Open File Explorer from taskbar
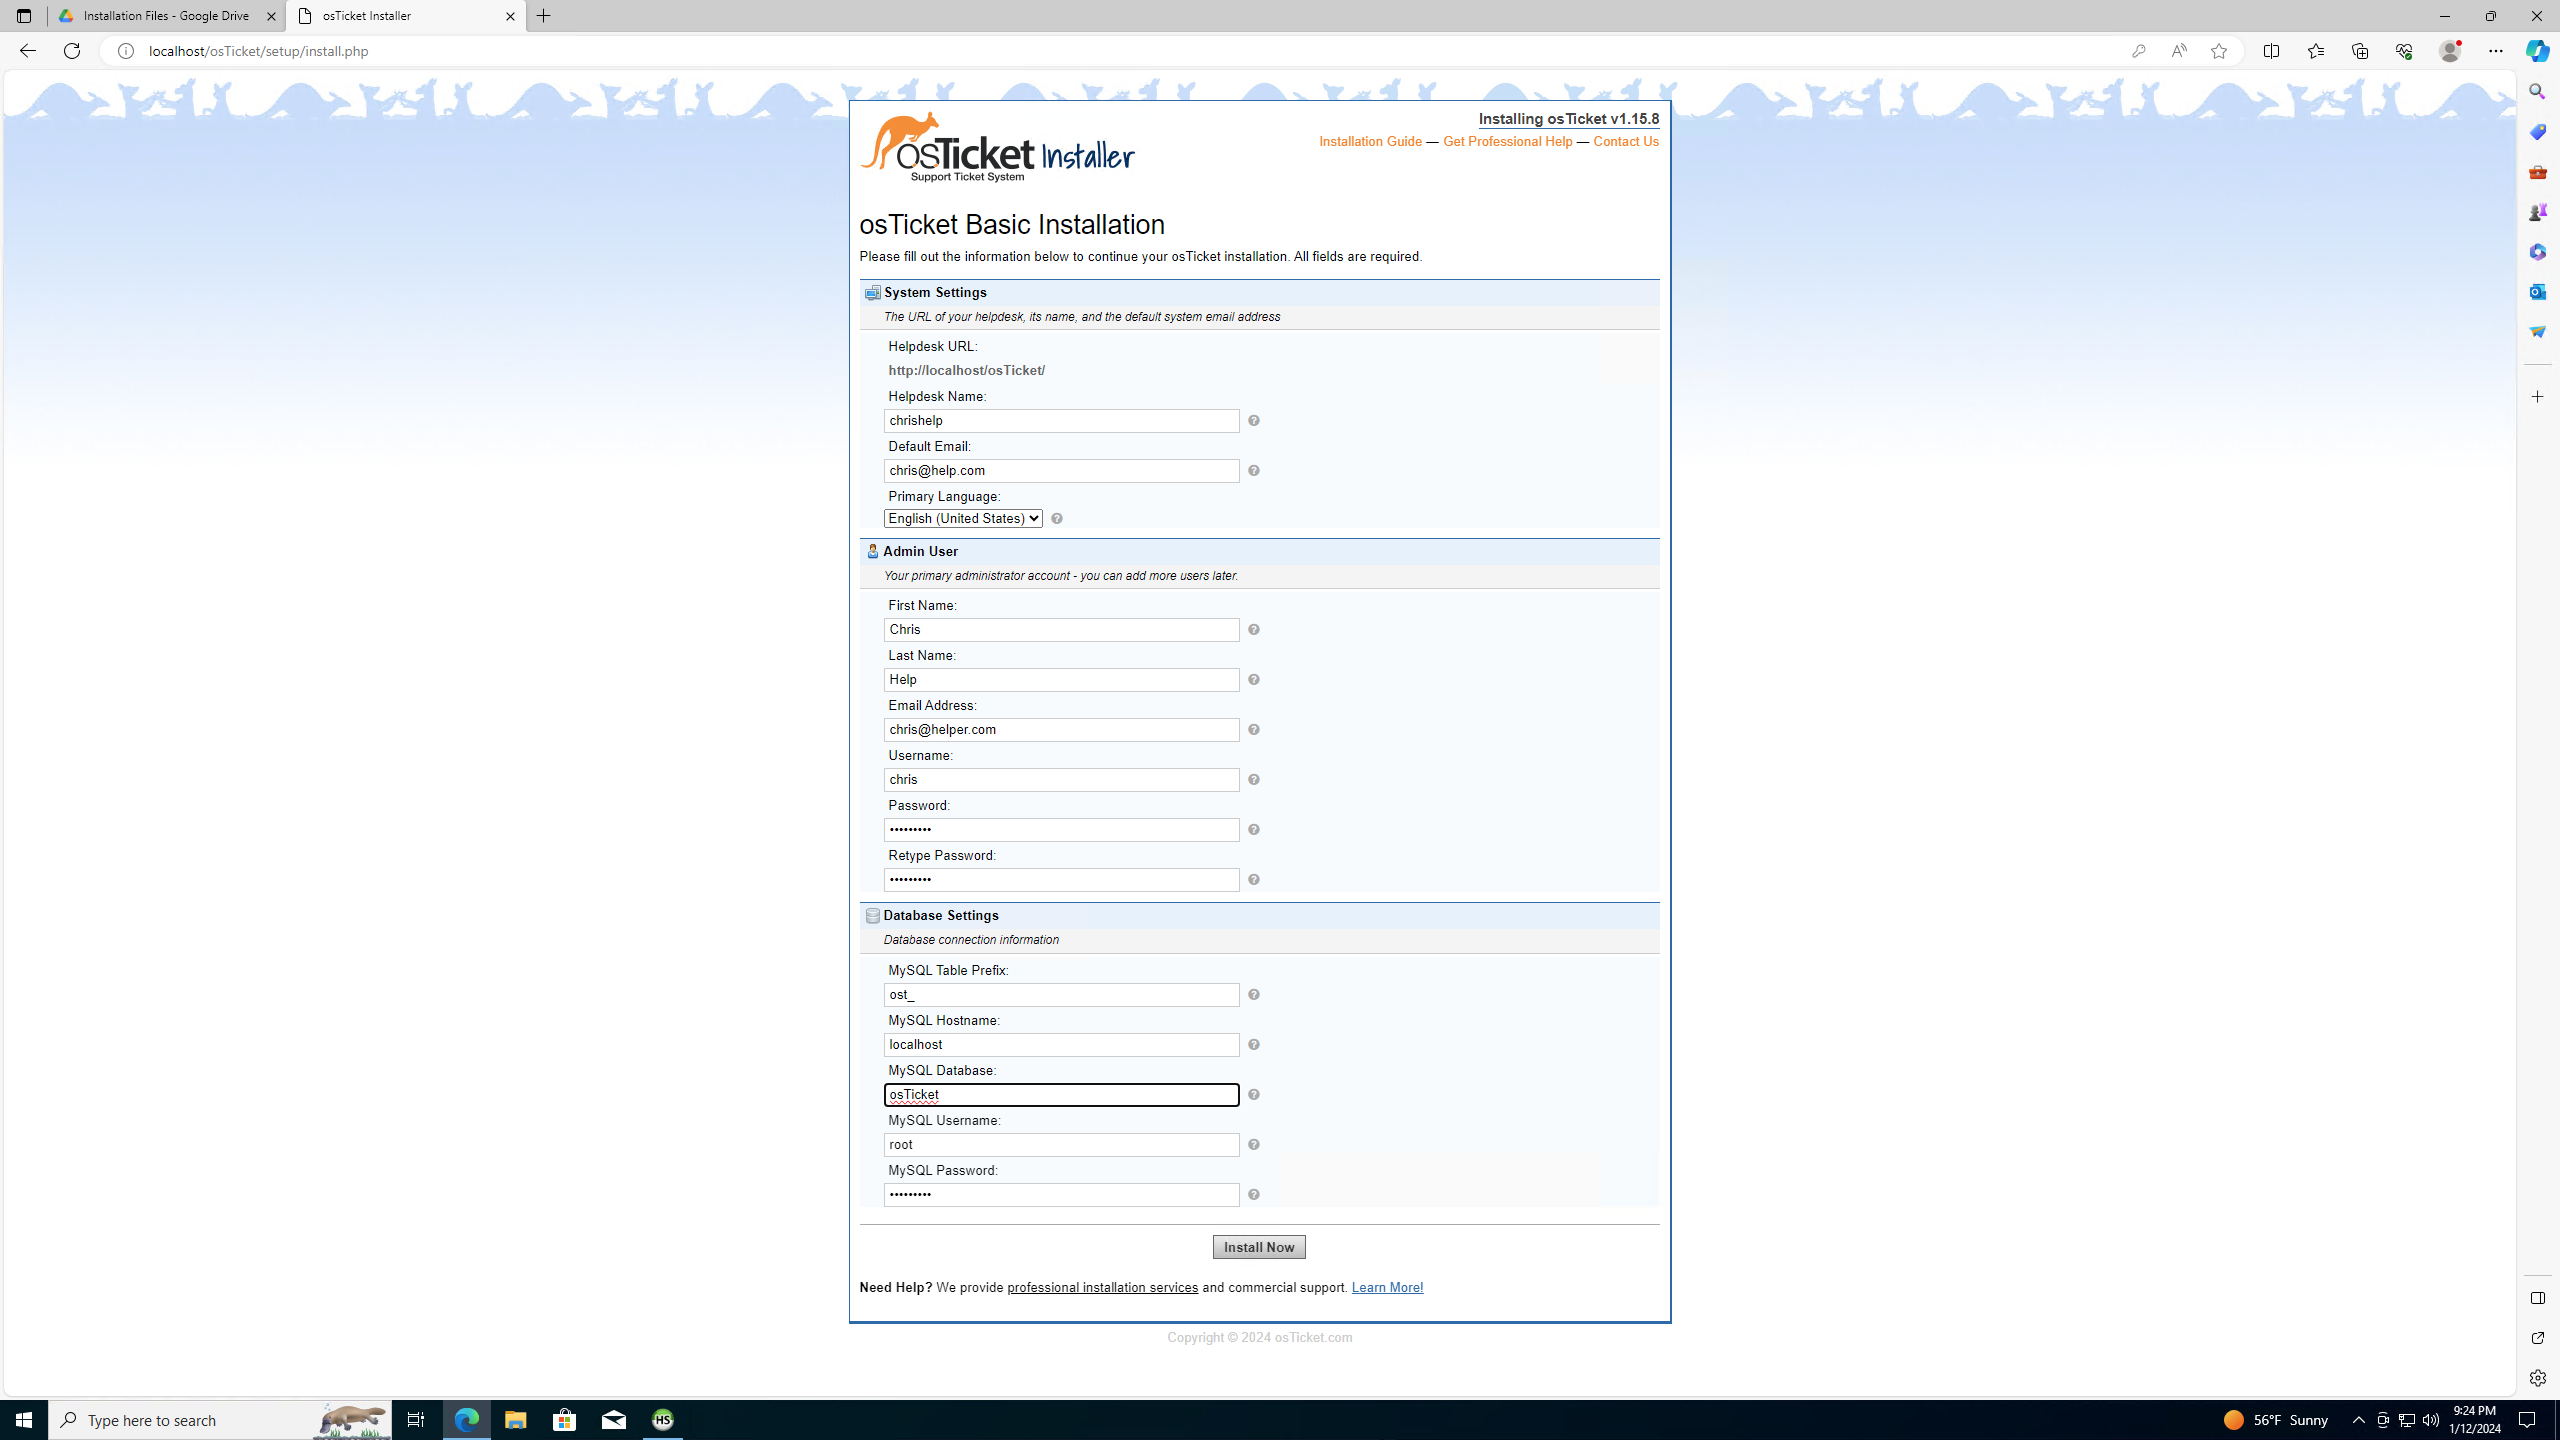2560x1440 pixels. tap(515, 1420)
